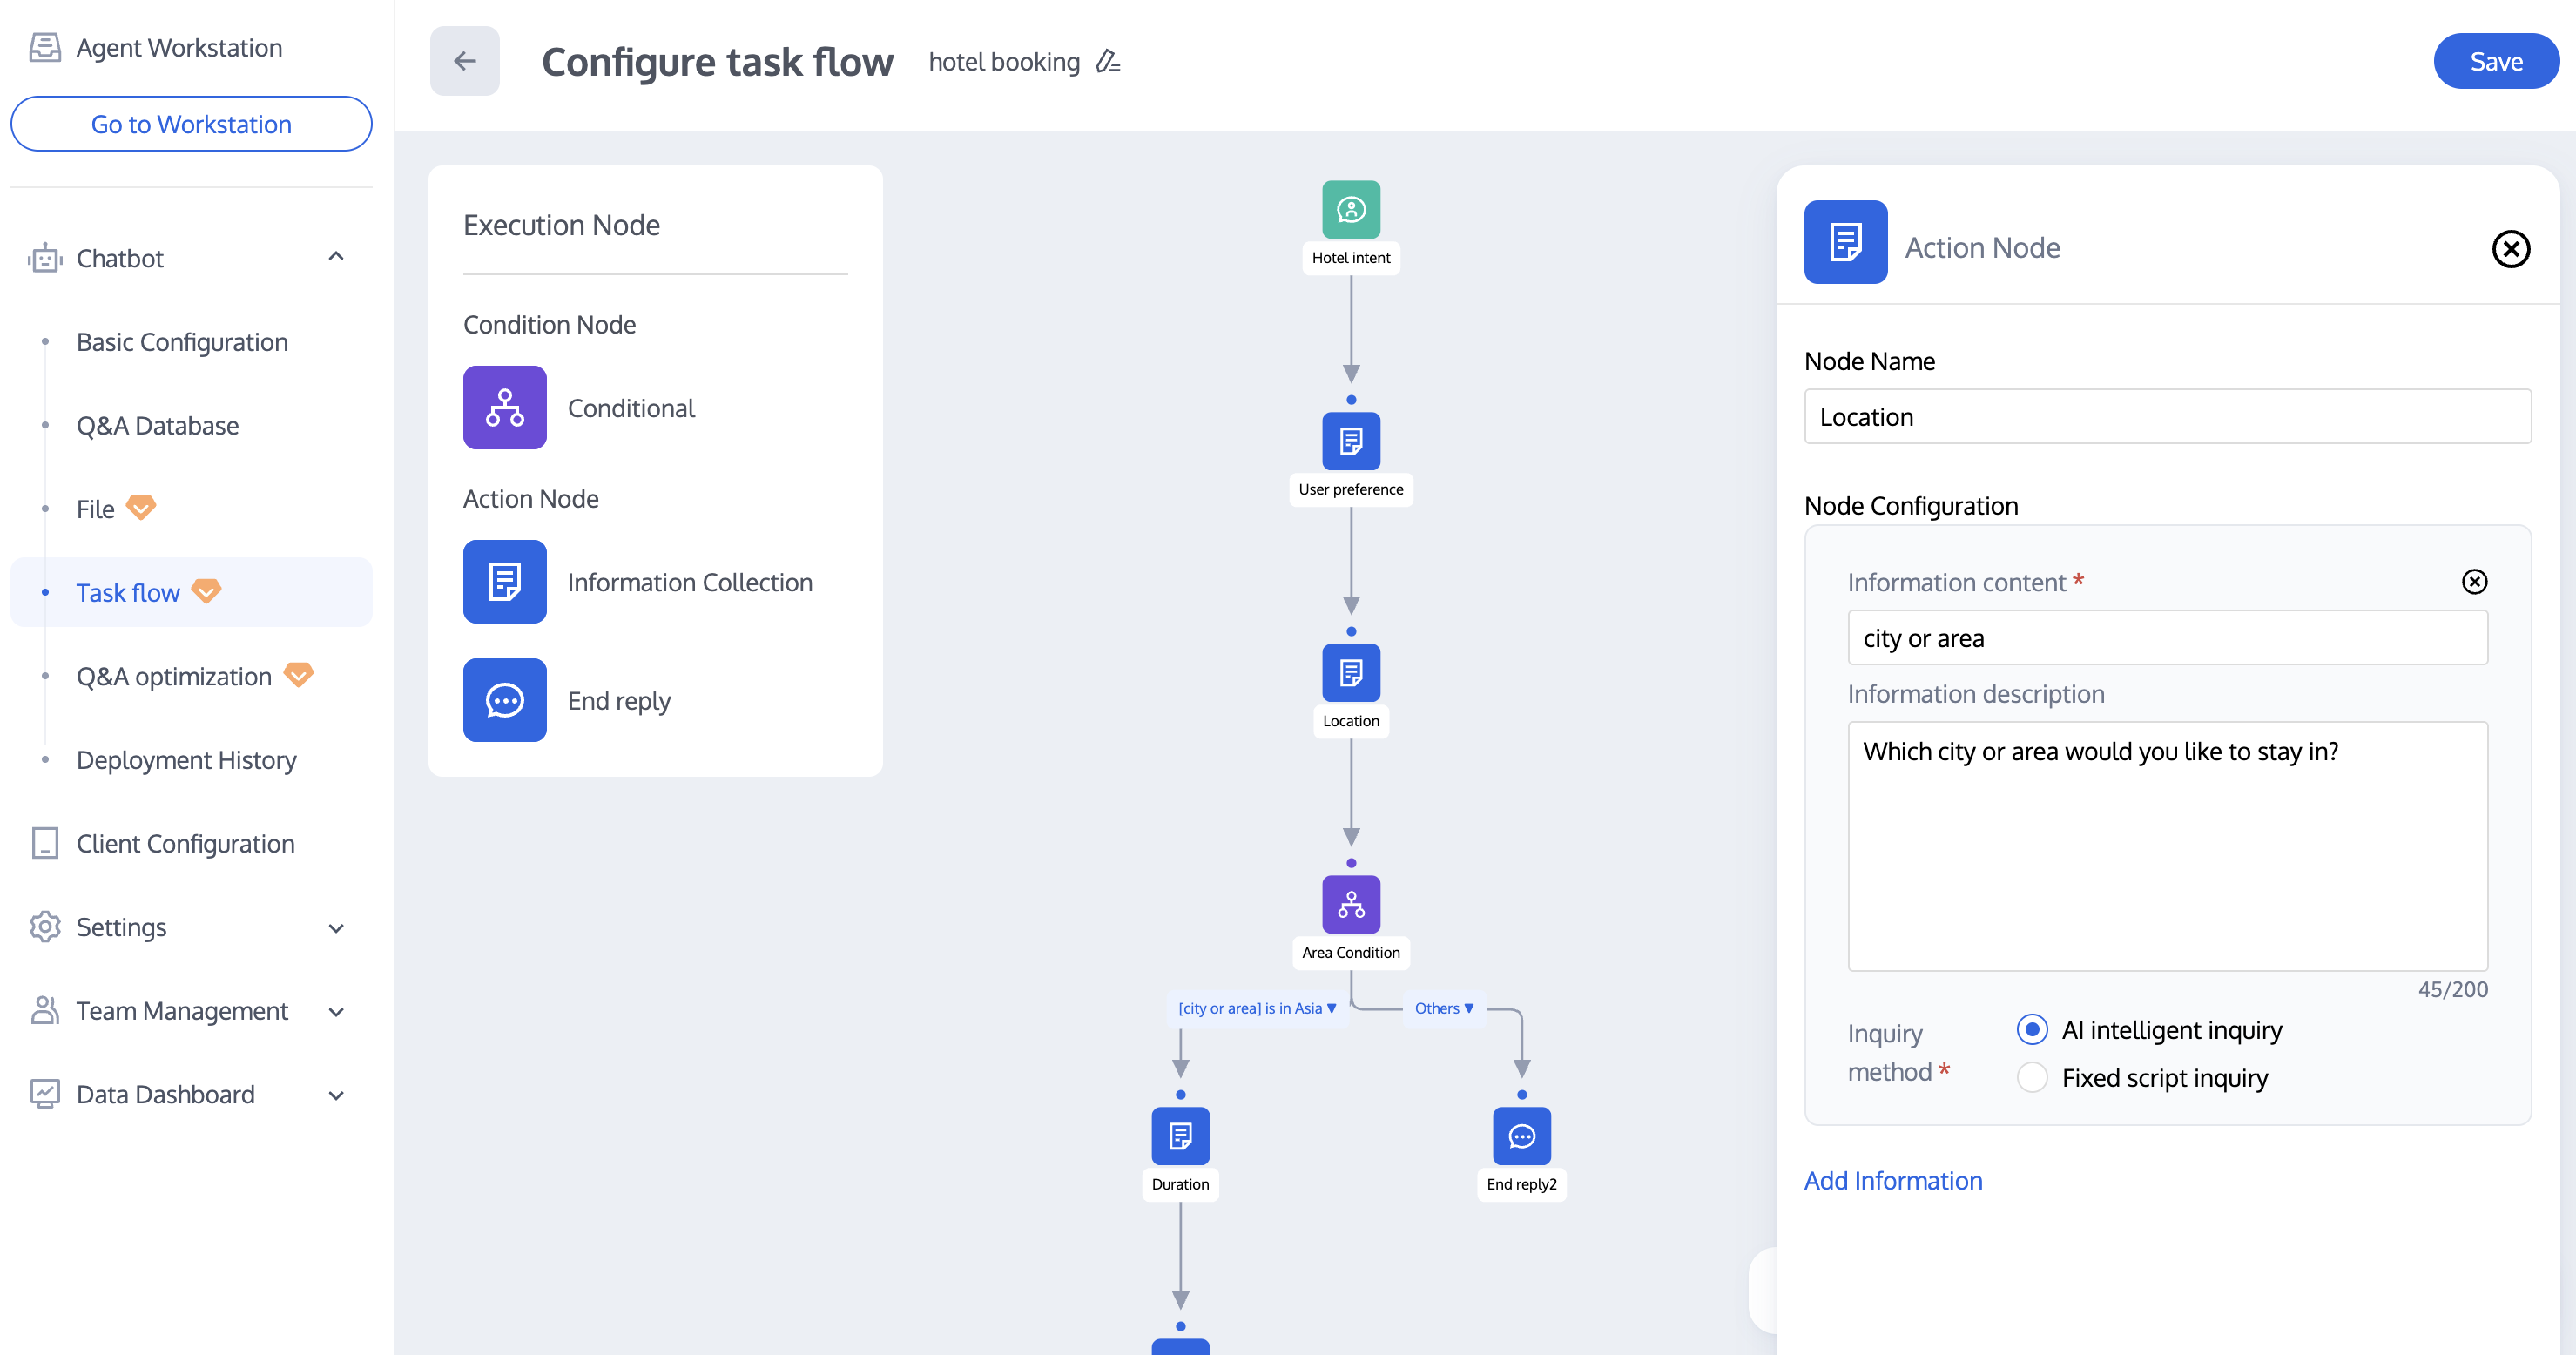The image size is (2576, 1355).
Task: Click the Information Collection node icon
Action: (504, 582)
